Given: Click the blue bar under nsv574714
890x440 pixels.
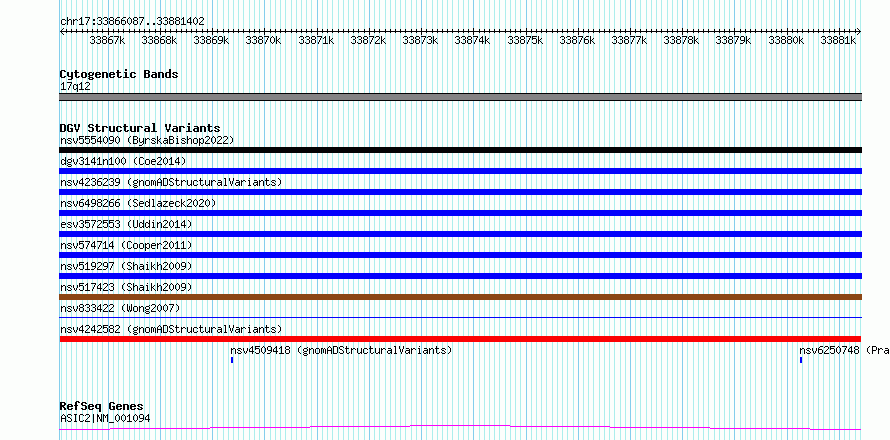Looking at the screenshot, I should [x=460, y=255].
